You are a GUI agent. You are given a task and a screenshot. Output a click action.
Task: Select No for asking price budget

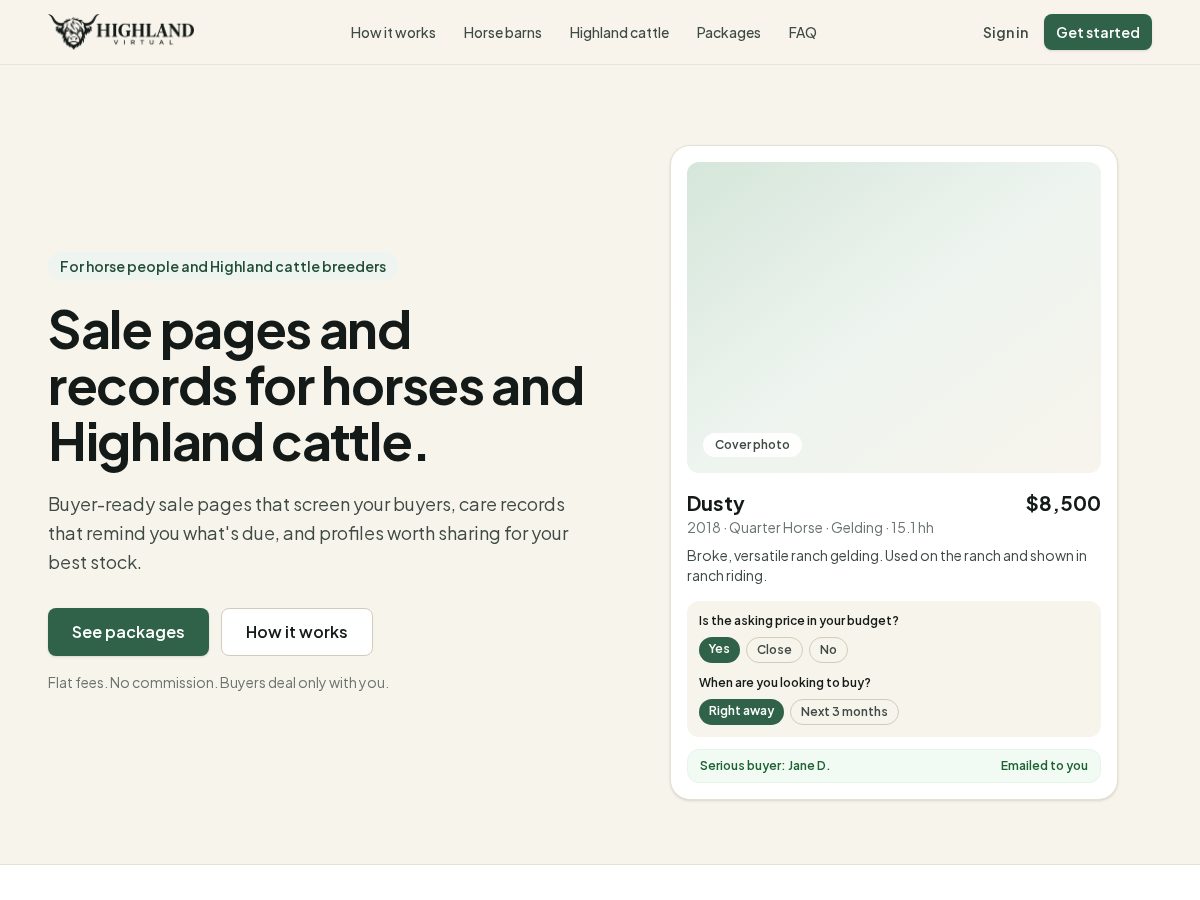(x=828, y=650)
